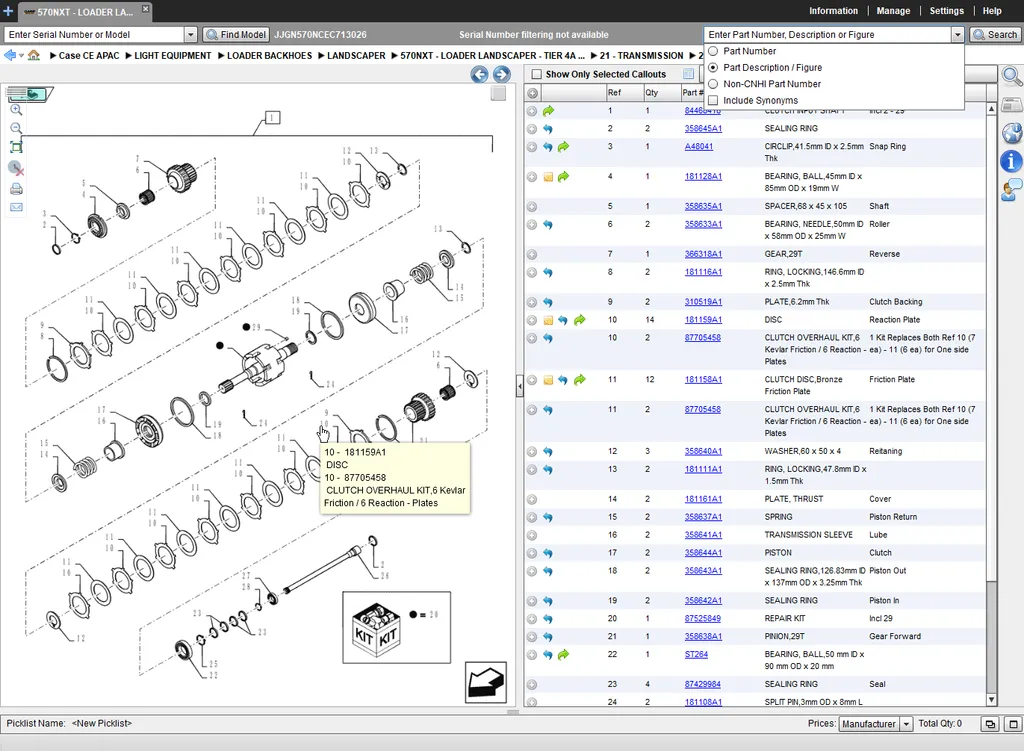The image size is (1024, 751).
Task: Open the Settings menu
Action: click(946, 11)
